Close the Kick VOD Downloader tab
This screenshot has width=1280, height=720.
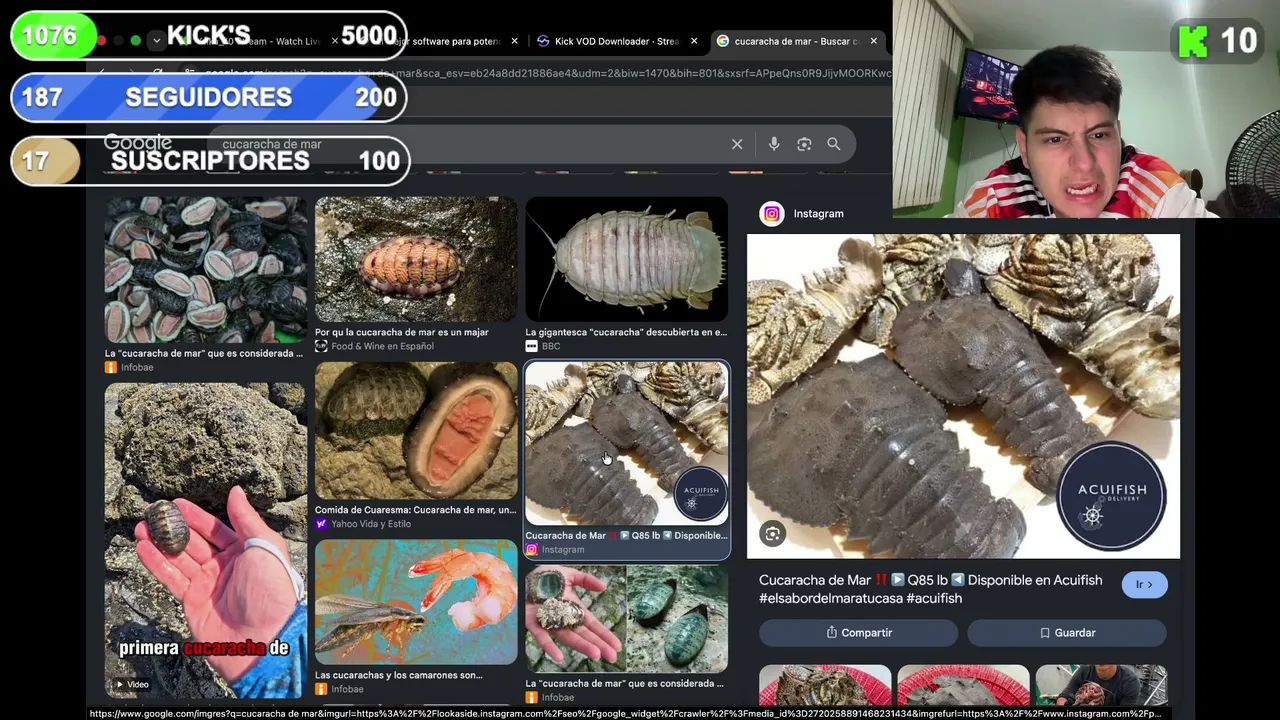(x=694, y=41)
